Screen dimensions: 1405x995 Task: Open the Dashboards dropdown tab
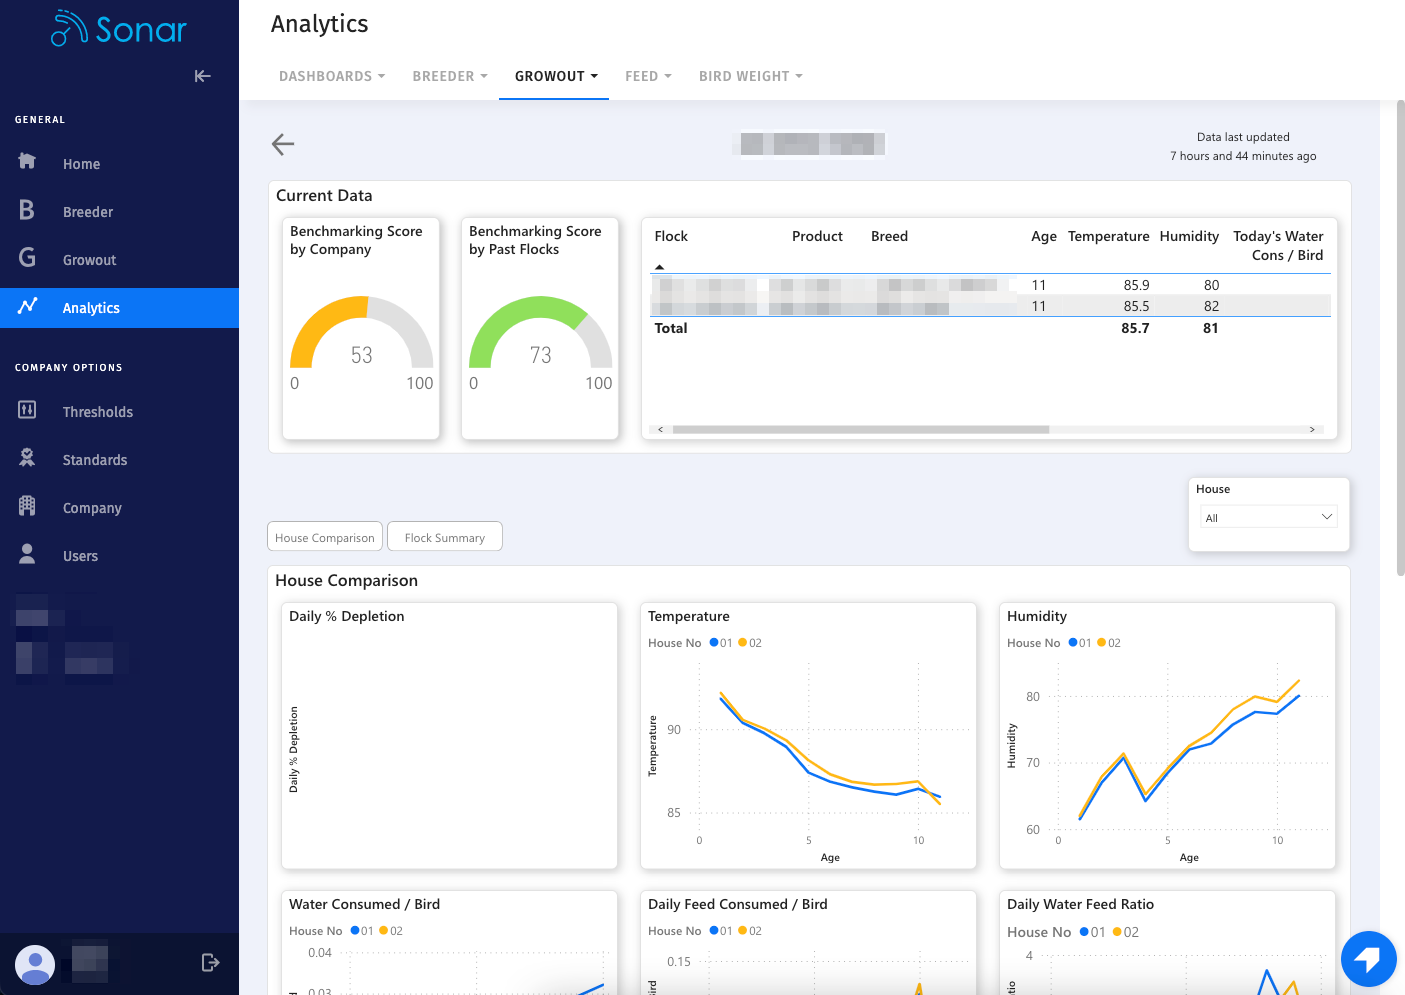(332, 76)
